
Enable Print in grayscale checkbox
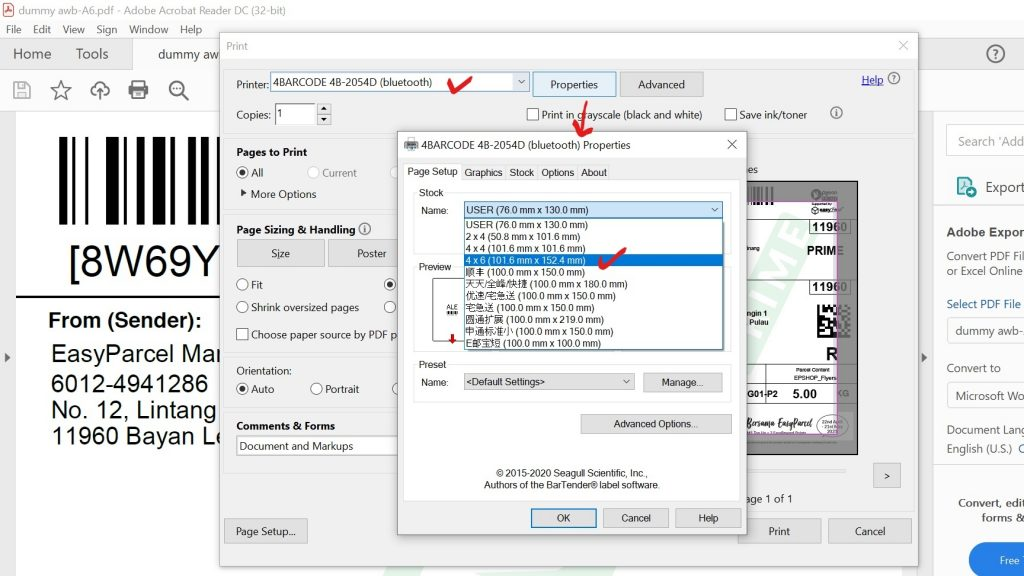tap(532, 114)
